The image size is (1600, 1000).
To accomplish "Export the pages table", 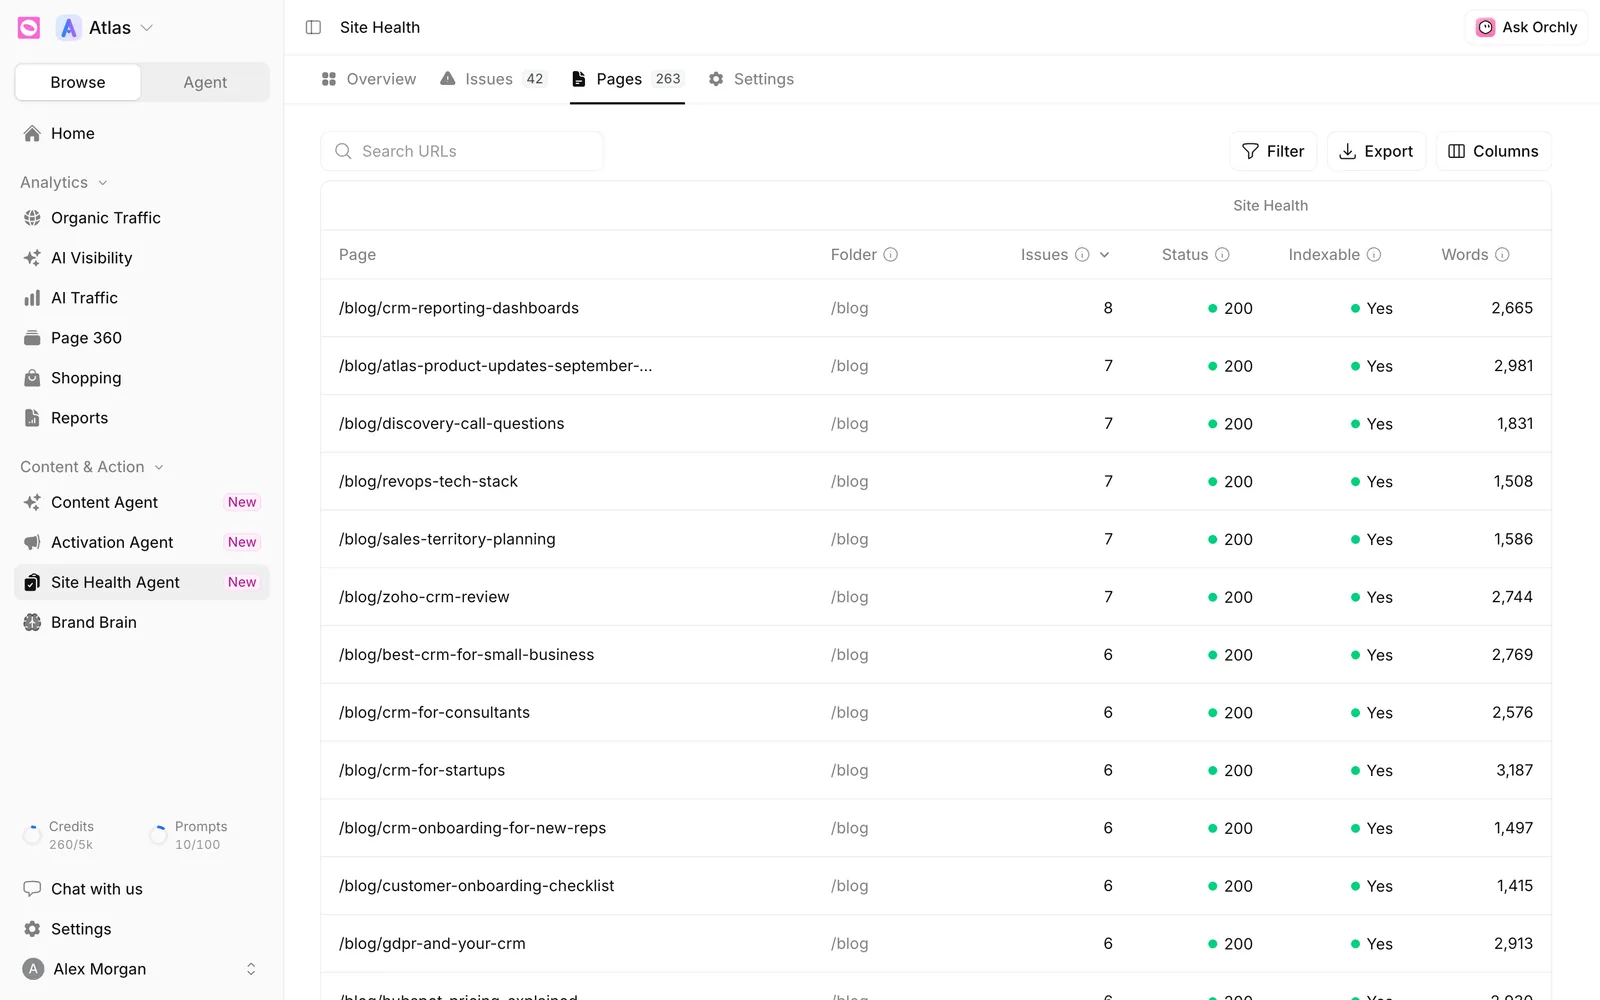I will pos(1376,151).
